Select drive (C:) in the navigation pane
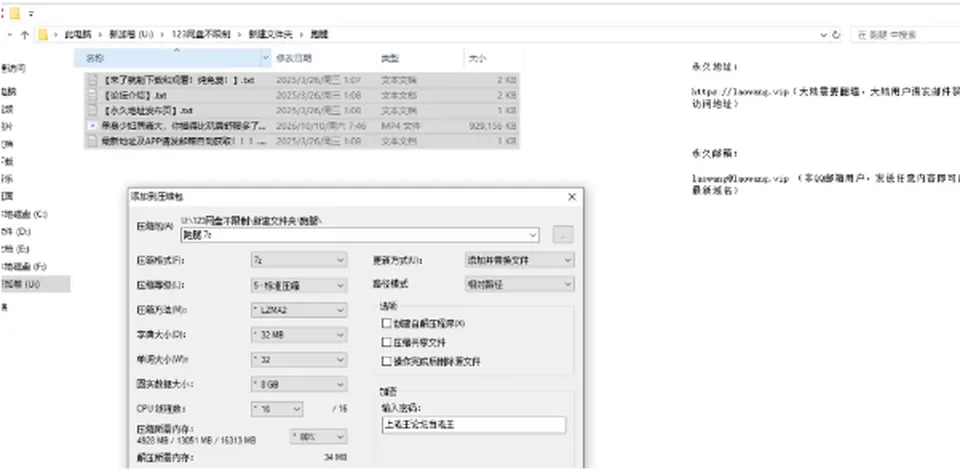This screenshot has width=960, height=470. 24,215
